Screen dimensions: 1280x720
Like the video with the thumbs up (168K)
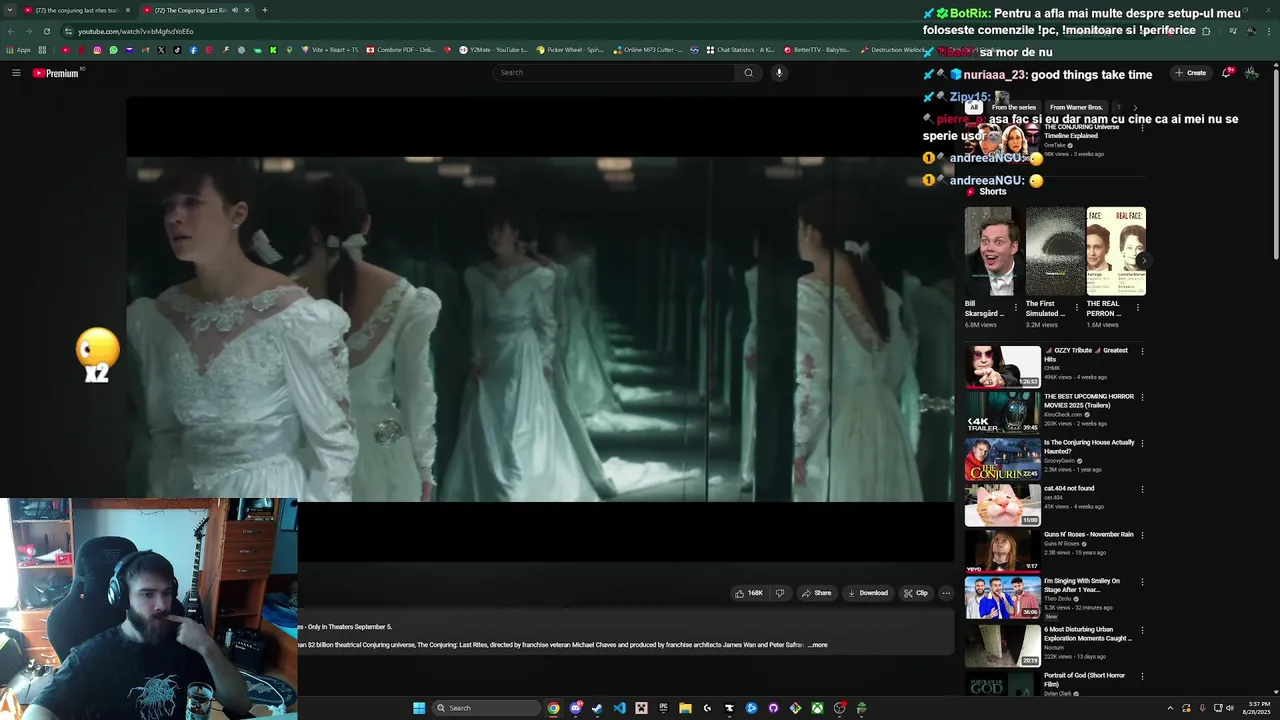point(749,593)
